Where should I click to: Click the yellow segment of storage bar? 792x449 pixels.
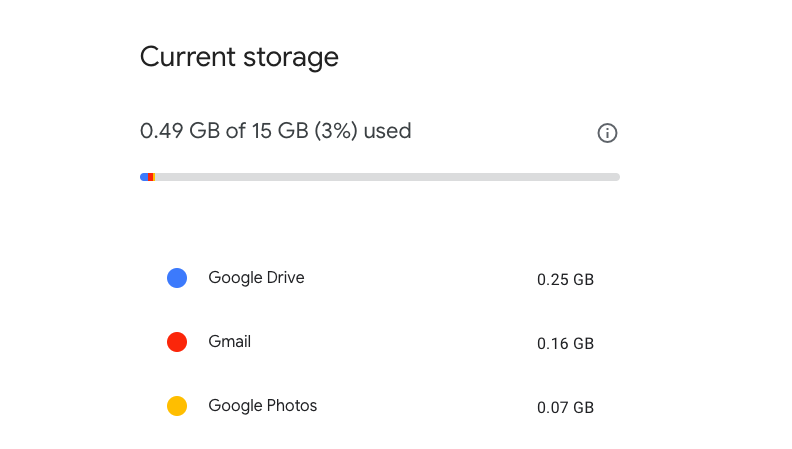click(153, 177)
